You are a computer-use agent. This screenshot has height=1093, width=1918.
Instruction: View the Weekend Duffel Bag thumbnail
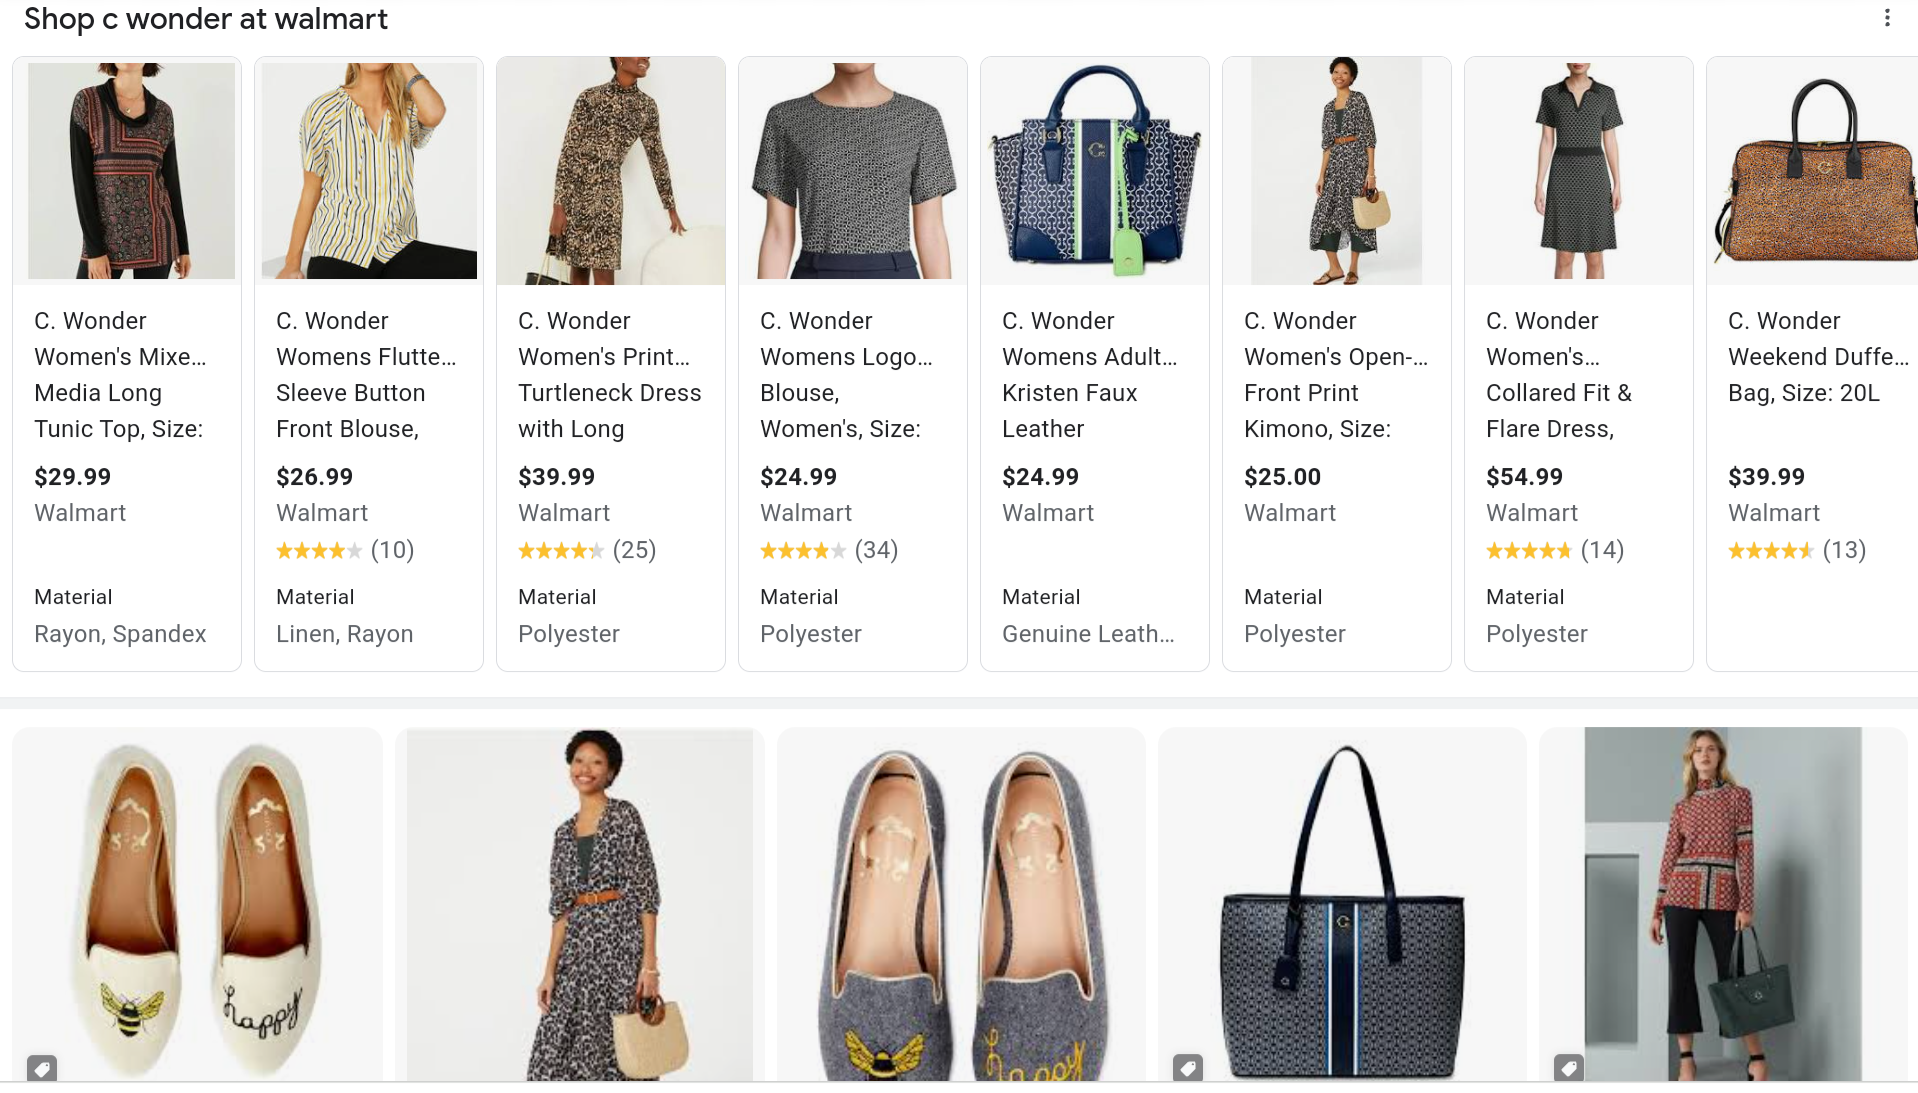pyautogui.click(x=1815, y=170)
